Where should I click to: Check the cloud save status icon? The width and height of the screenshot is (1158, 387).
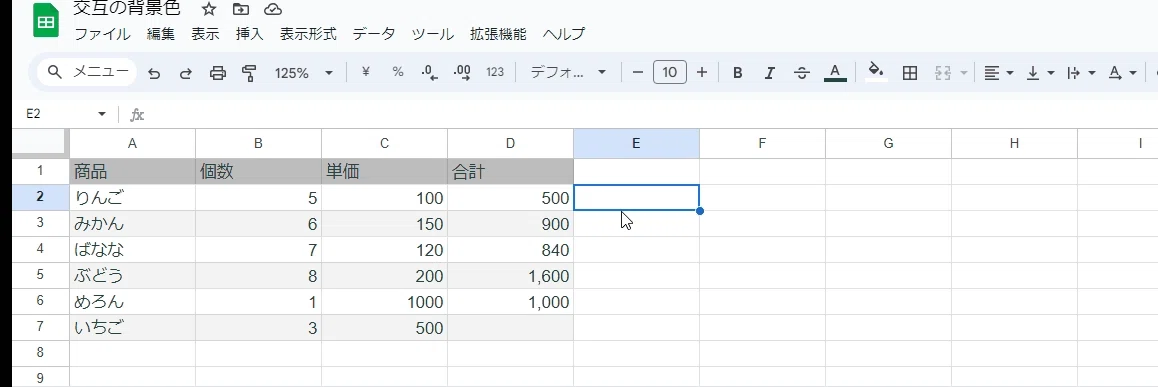(273, 9)
